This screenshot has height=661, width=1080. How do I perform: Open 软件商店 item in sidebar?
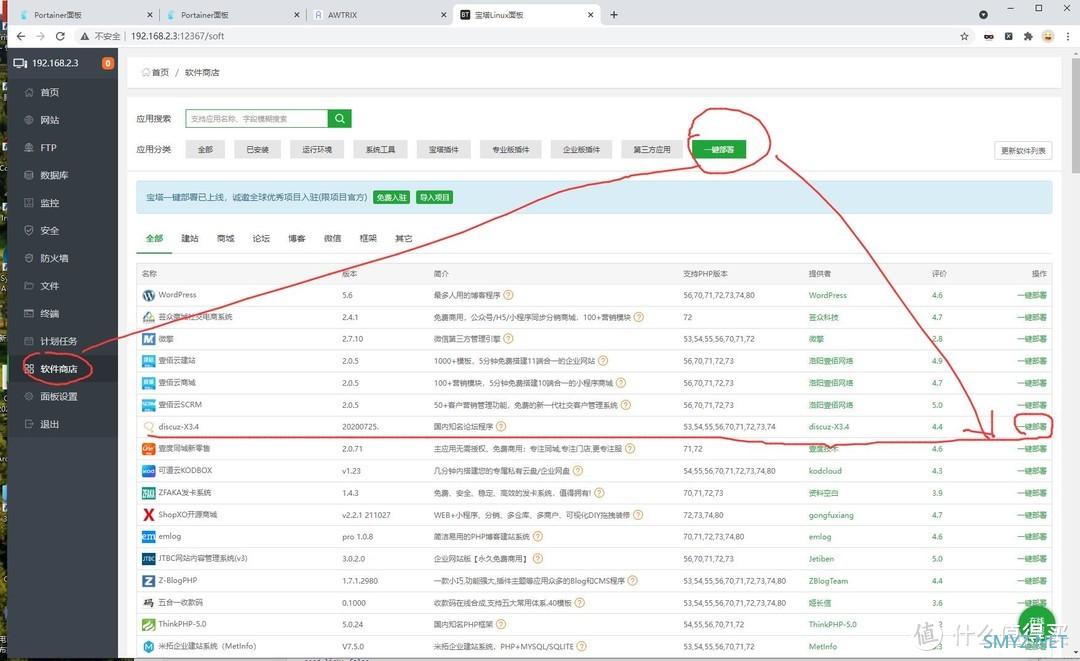click(59, 368)
